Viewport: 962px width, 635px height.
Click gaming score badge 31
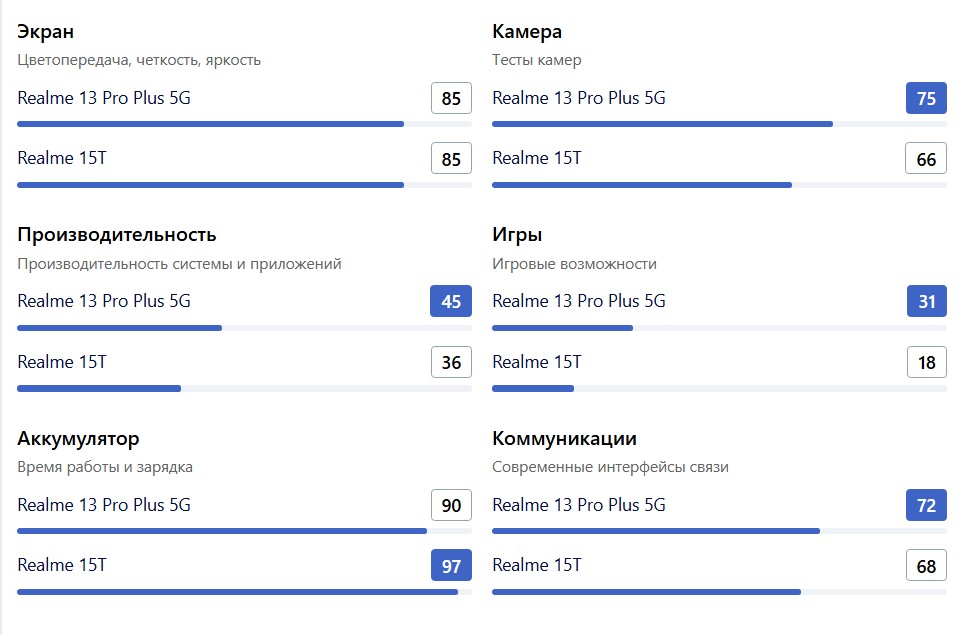[x=926, y=301]
